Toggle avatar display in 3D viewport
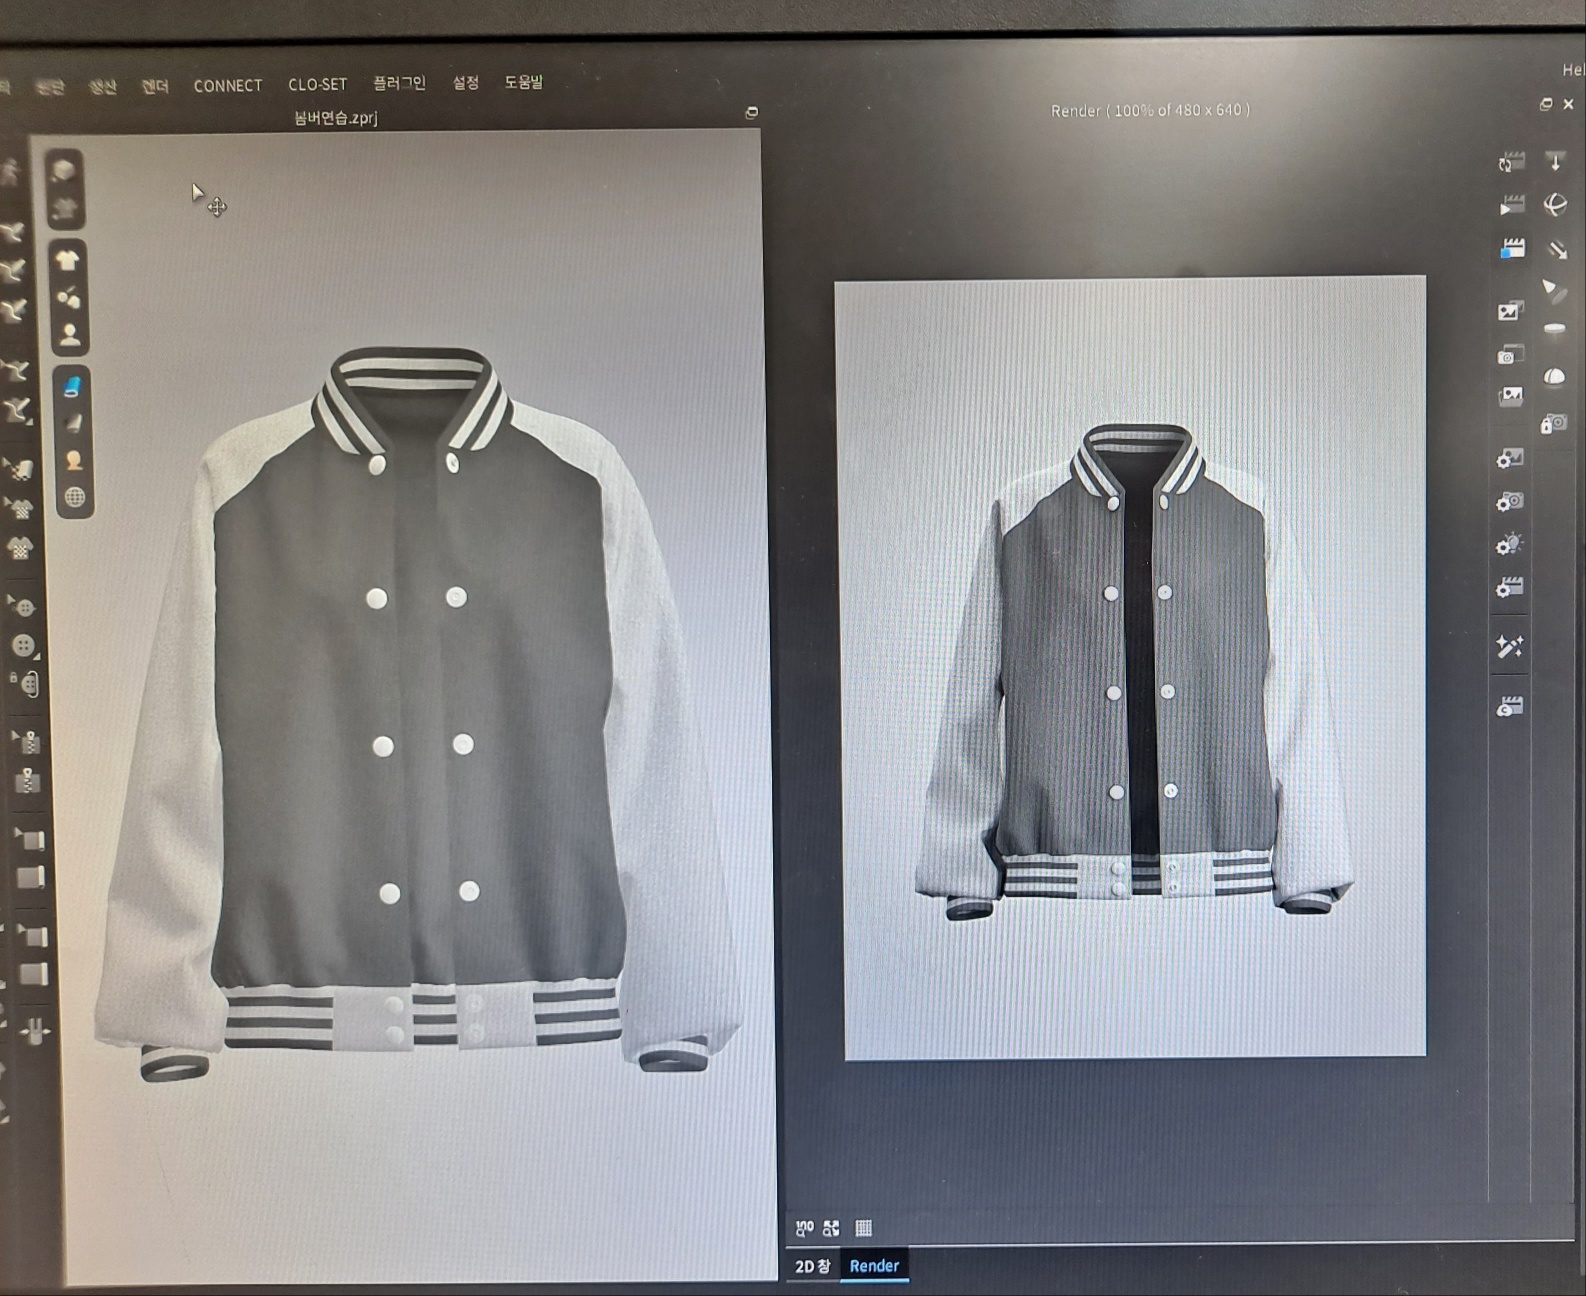The image size is (1586, 1296). click(x=70, y=334)
